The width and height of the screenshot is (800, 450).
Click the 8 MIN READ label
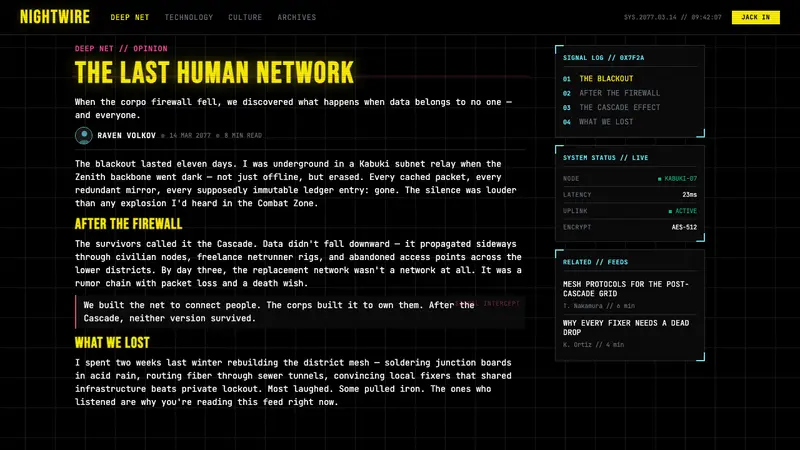point(243,136)
